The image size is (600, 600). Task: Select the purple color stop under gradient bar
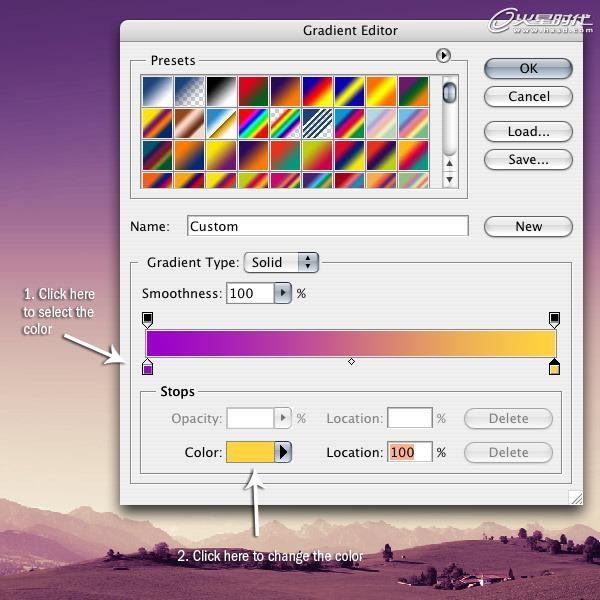[x=148, y=368]
